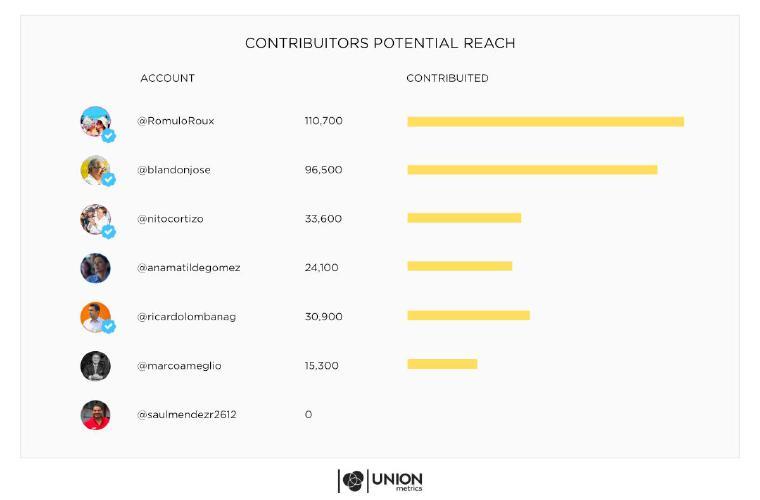
Task: Click @marcoameglio profile avatar
Action: click(x=96, y=366)
